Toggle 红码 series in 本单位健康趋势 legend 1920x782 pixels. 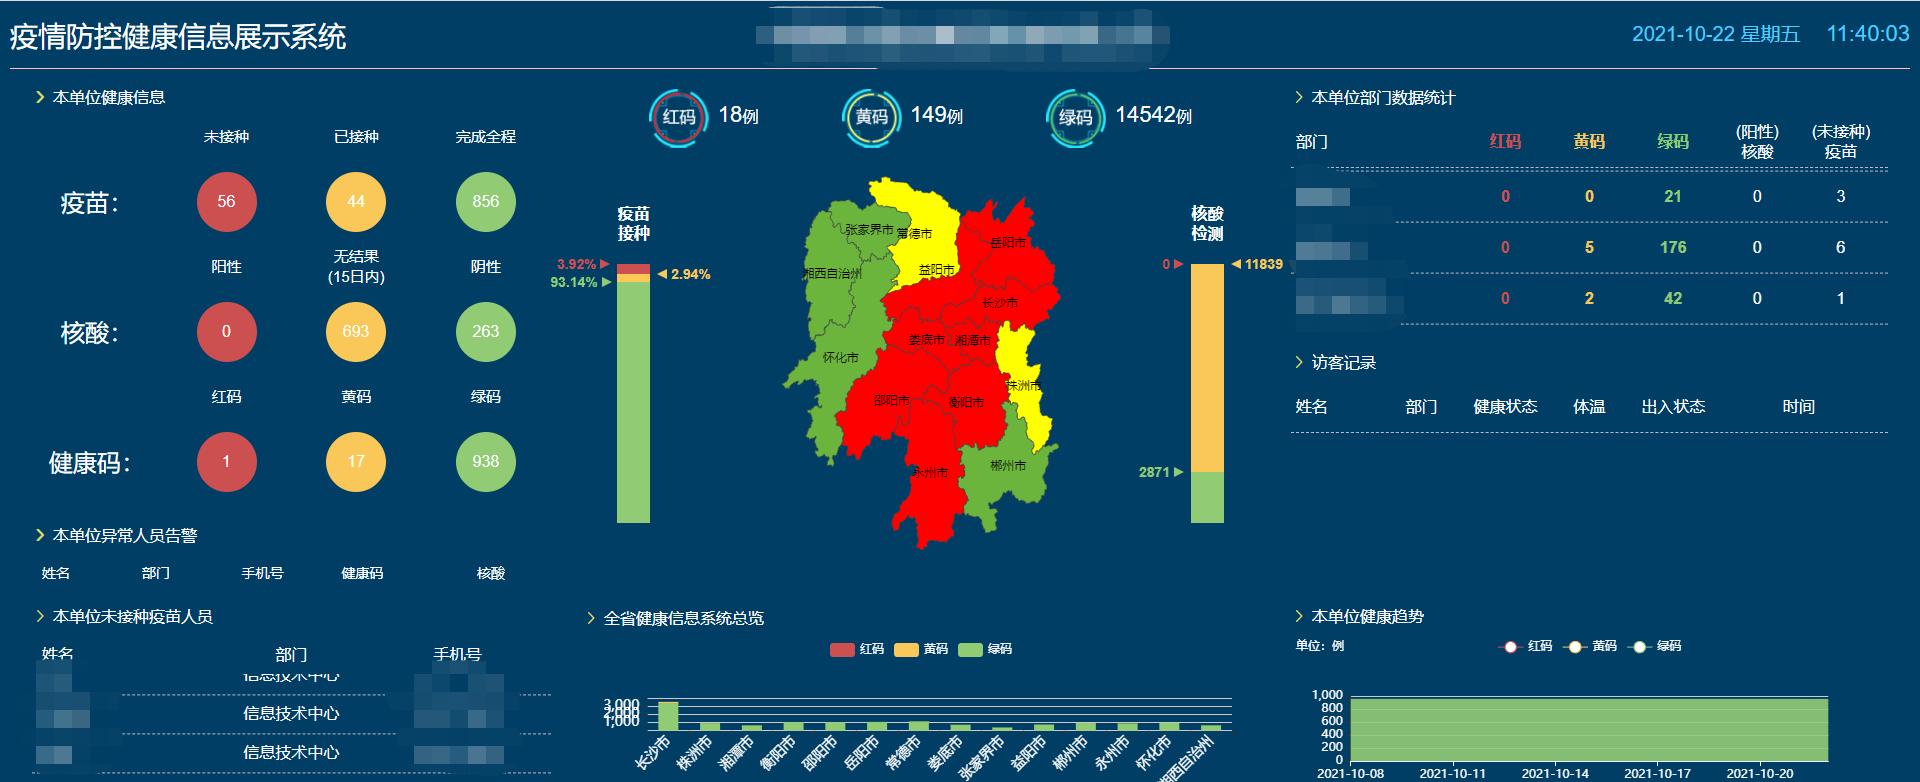[x=1525, y=646]
